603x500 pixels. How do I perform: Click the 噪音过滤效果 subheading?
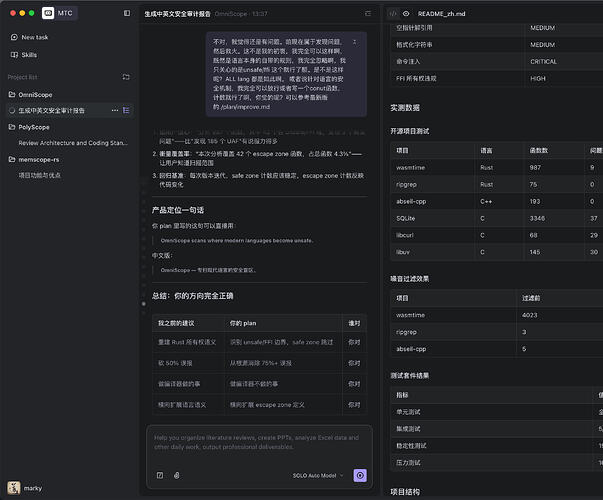point(410,279)
